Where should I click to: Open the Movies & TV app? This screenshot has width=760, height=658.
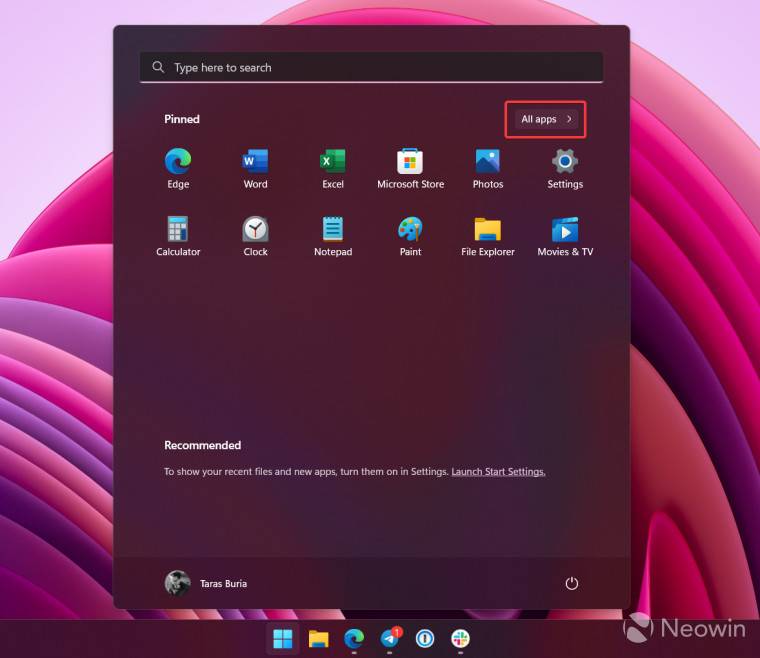point(565,236)
